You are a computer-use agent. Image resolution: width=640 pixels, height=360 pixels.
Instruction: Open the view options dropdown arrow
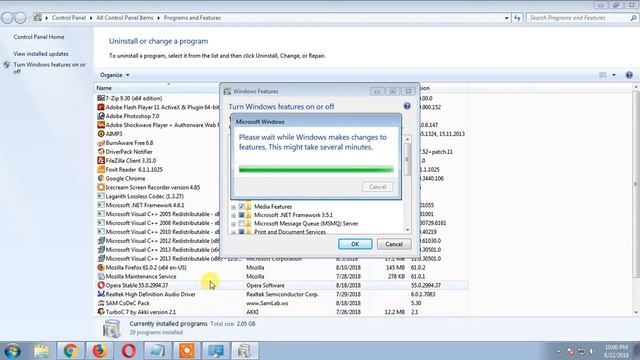614,75
